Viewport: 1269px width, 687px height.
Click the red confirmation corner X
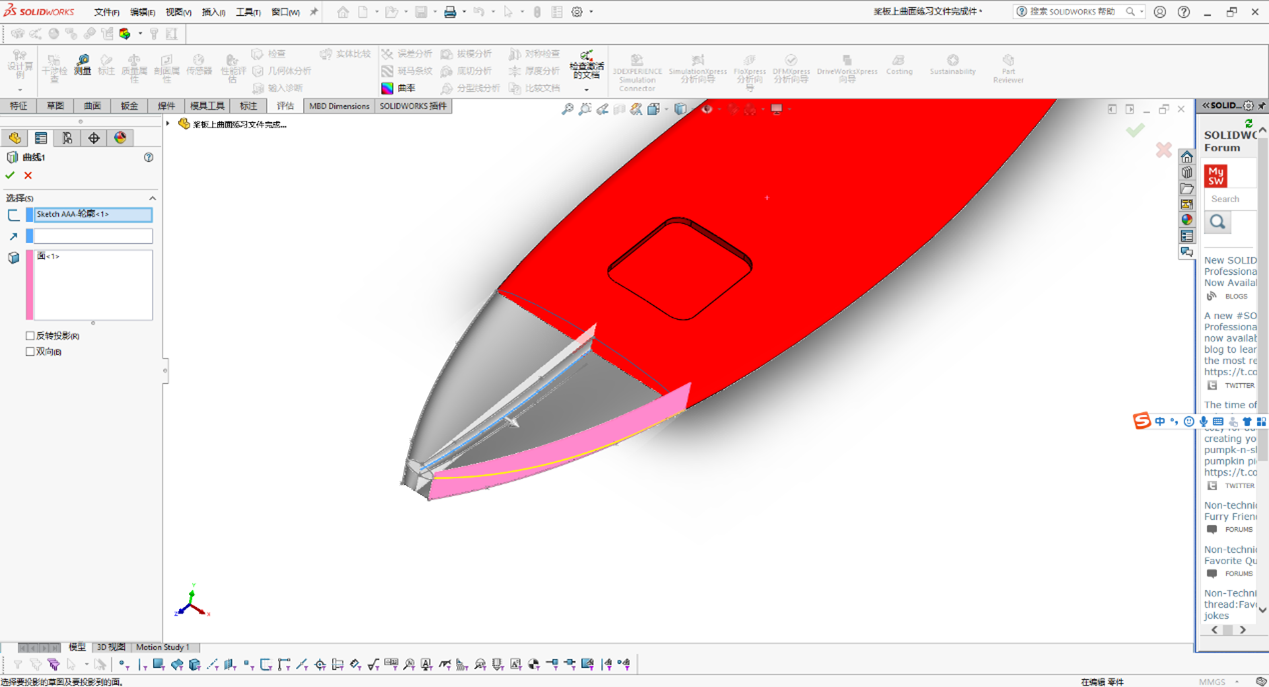(x=1163, y=149)
